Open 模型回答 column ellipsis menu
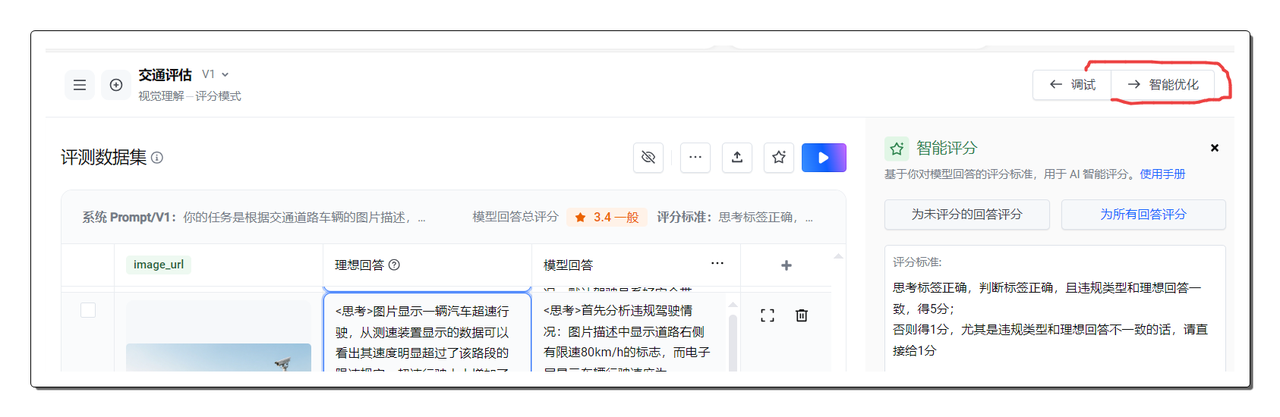The image size is (1280, 417). (x=717, y=264)
